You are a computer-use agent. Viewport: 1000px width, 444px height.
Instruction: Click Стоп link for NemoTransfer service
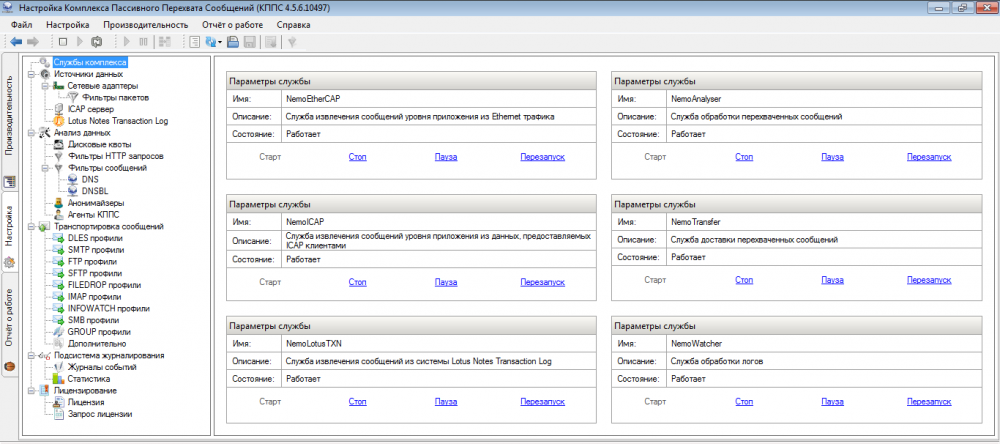coord(744,280)
